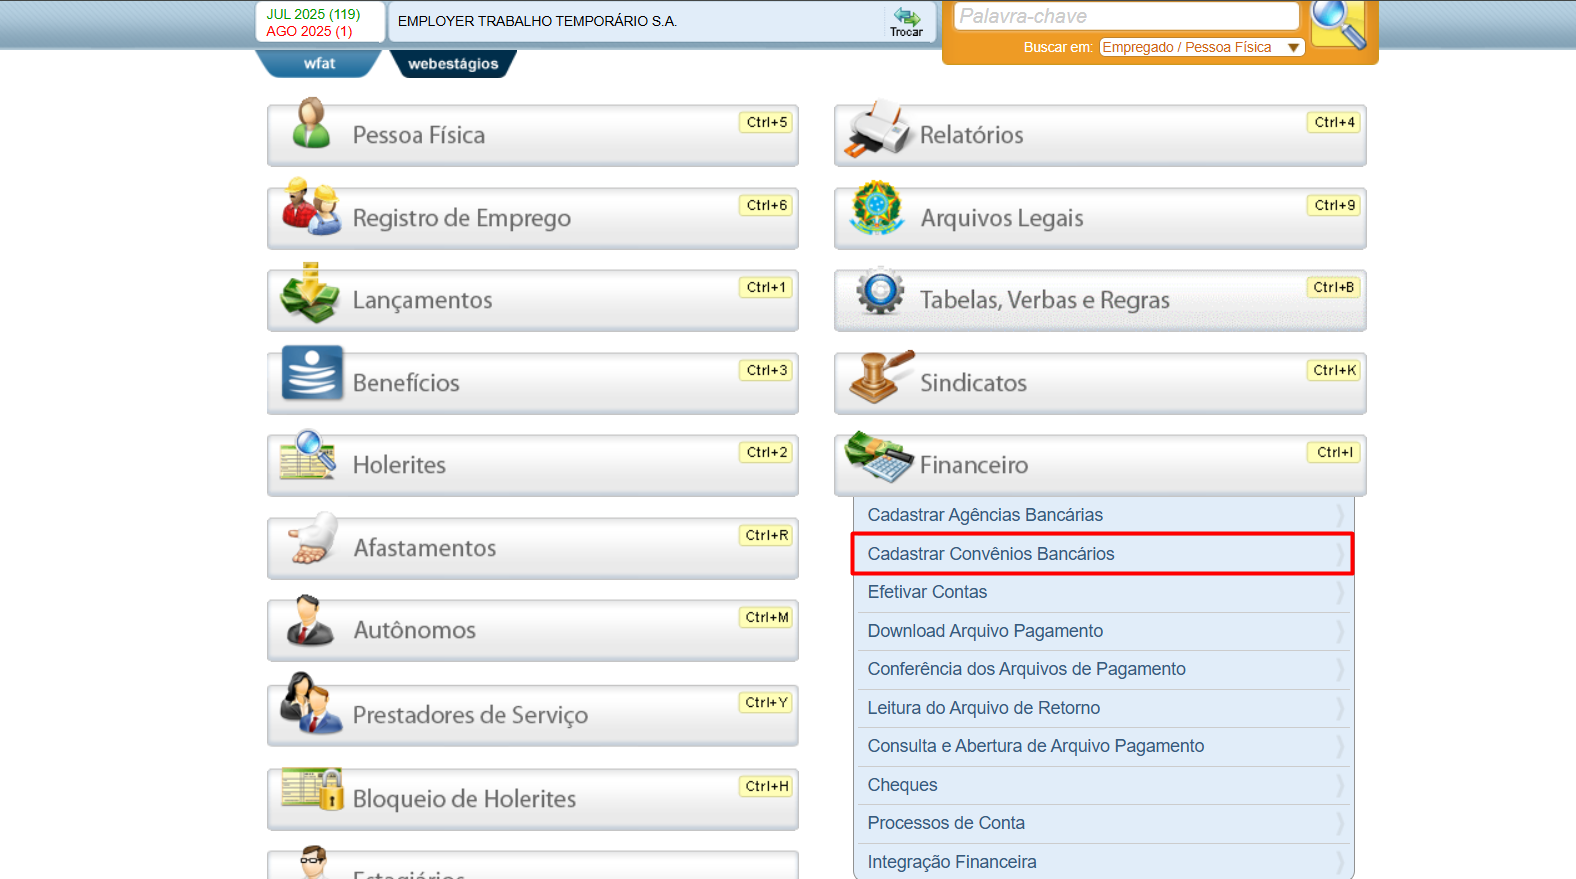Viewport: 1576px width, 879px height.
Task: Click the Ctrl+B shortcut badge
Action: point(1334,287)
